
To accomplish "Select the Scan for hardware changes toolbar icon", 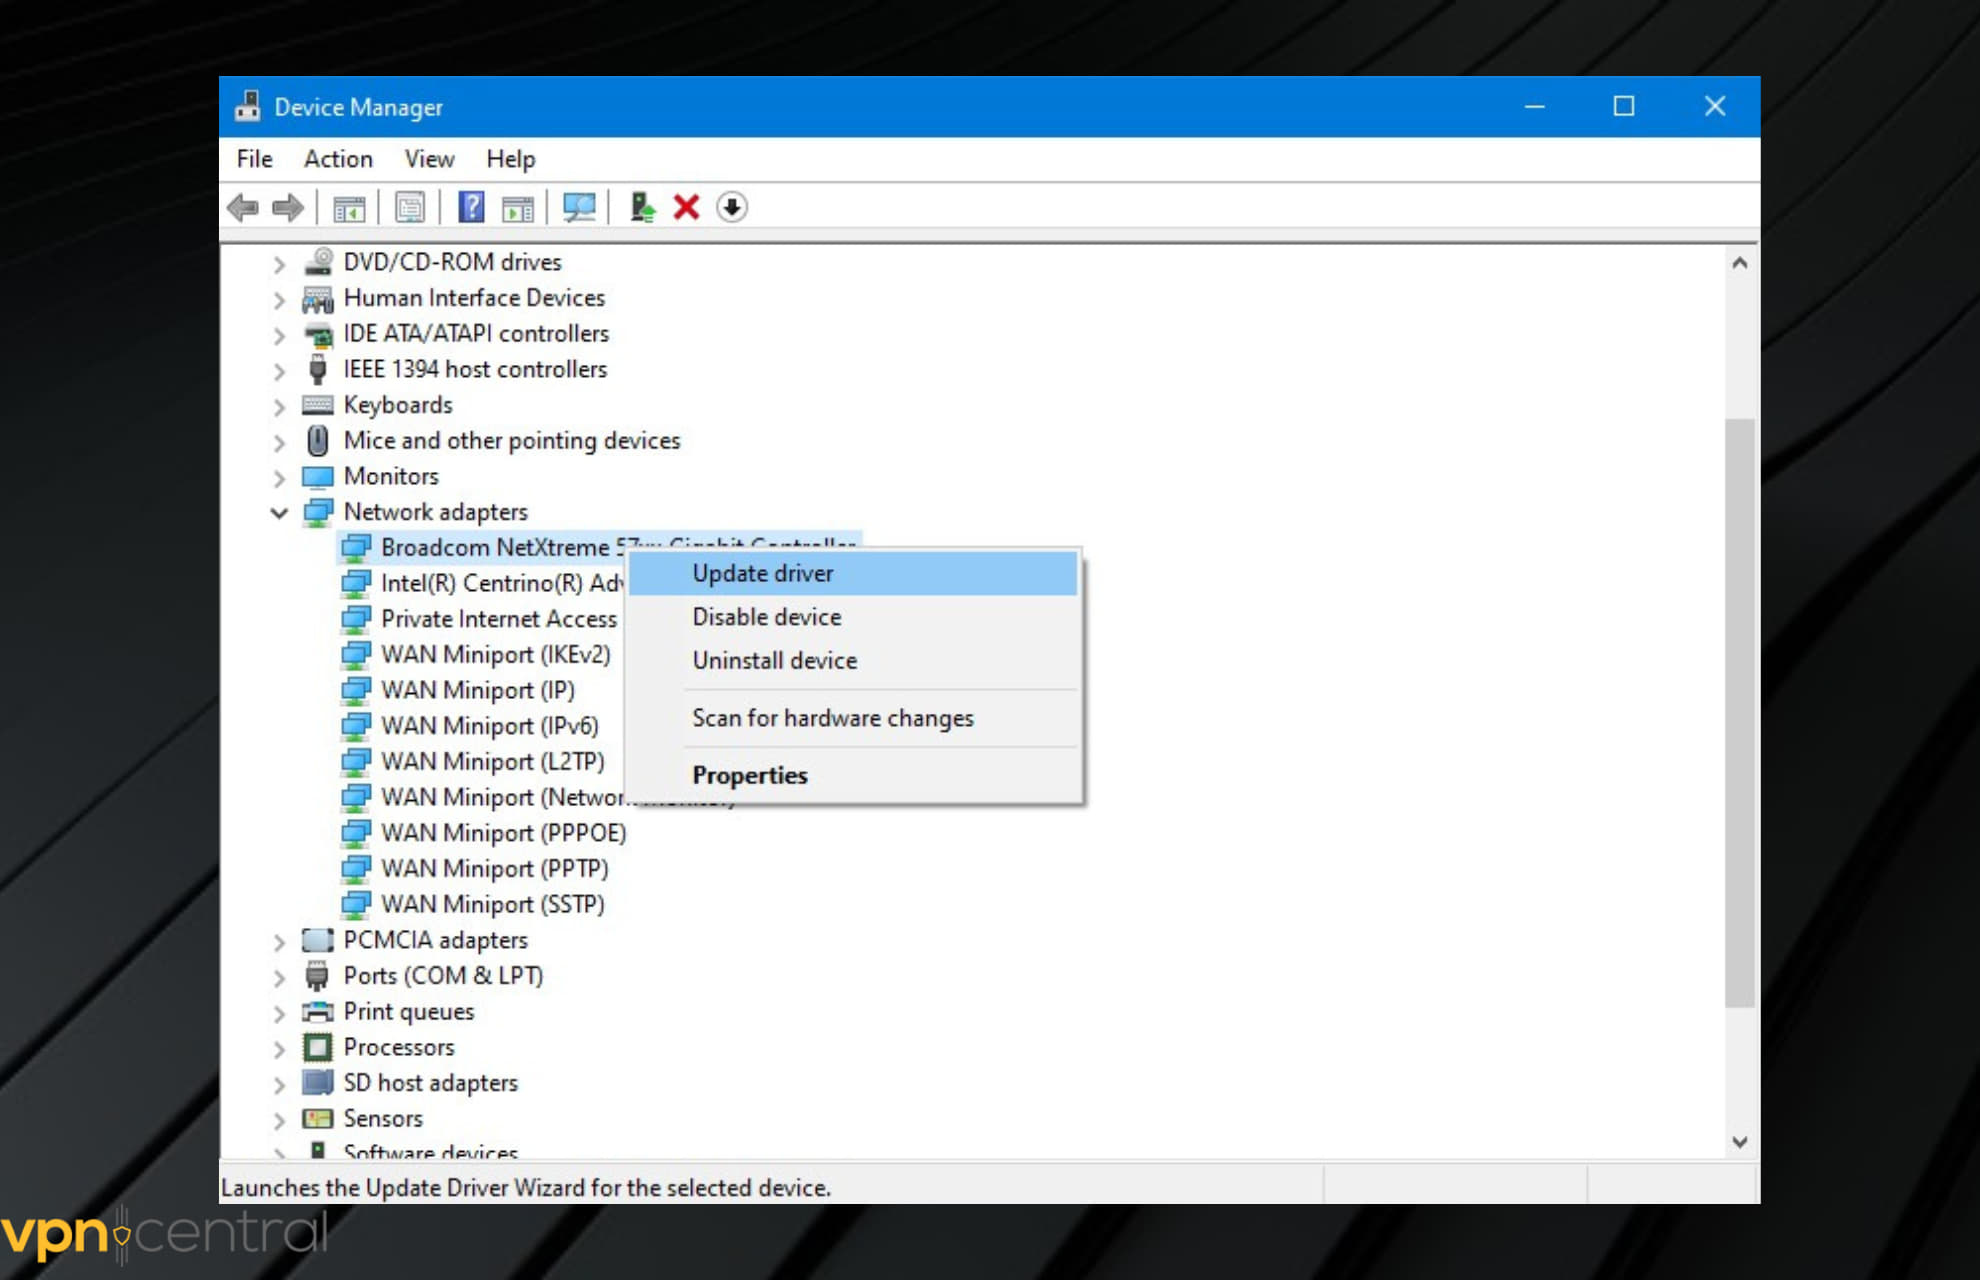I will (580, 207).
